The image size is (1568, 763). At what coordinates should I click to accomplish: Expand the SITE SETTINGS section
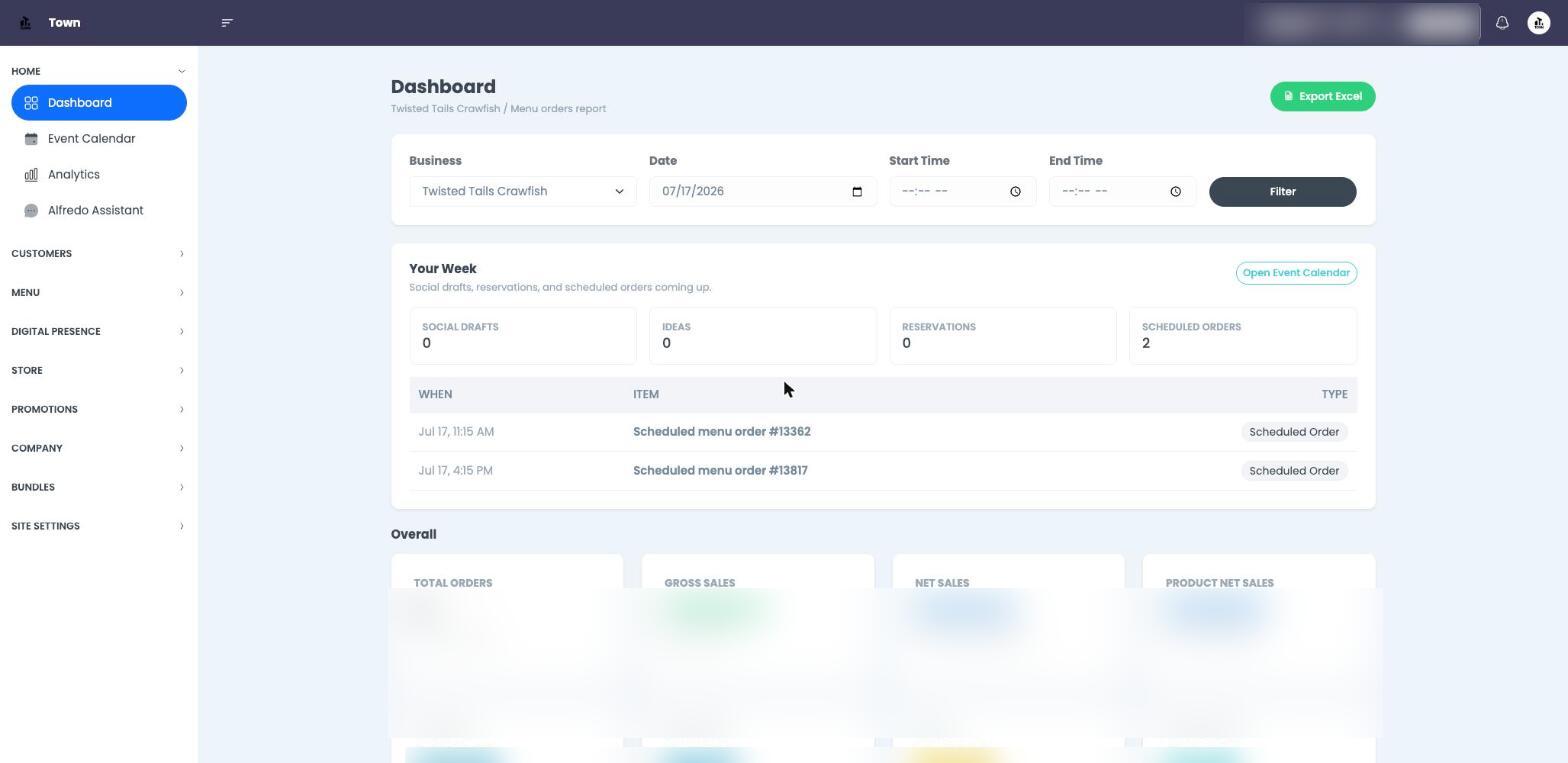[x=98, y=527]
